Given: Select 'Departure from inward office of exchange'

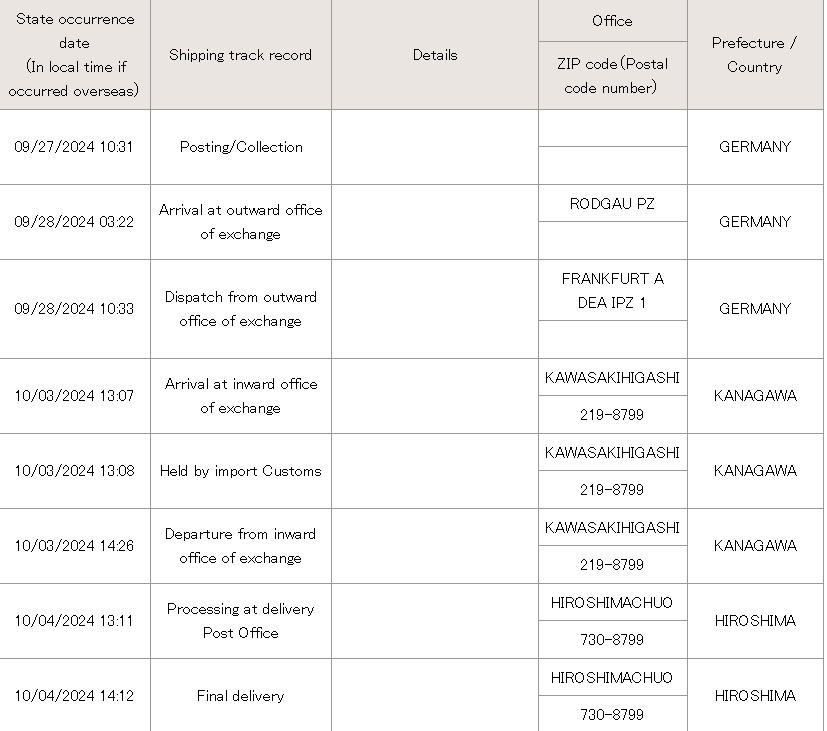Looking at the screenshot, I should (x=241, y=545).
